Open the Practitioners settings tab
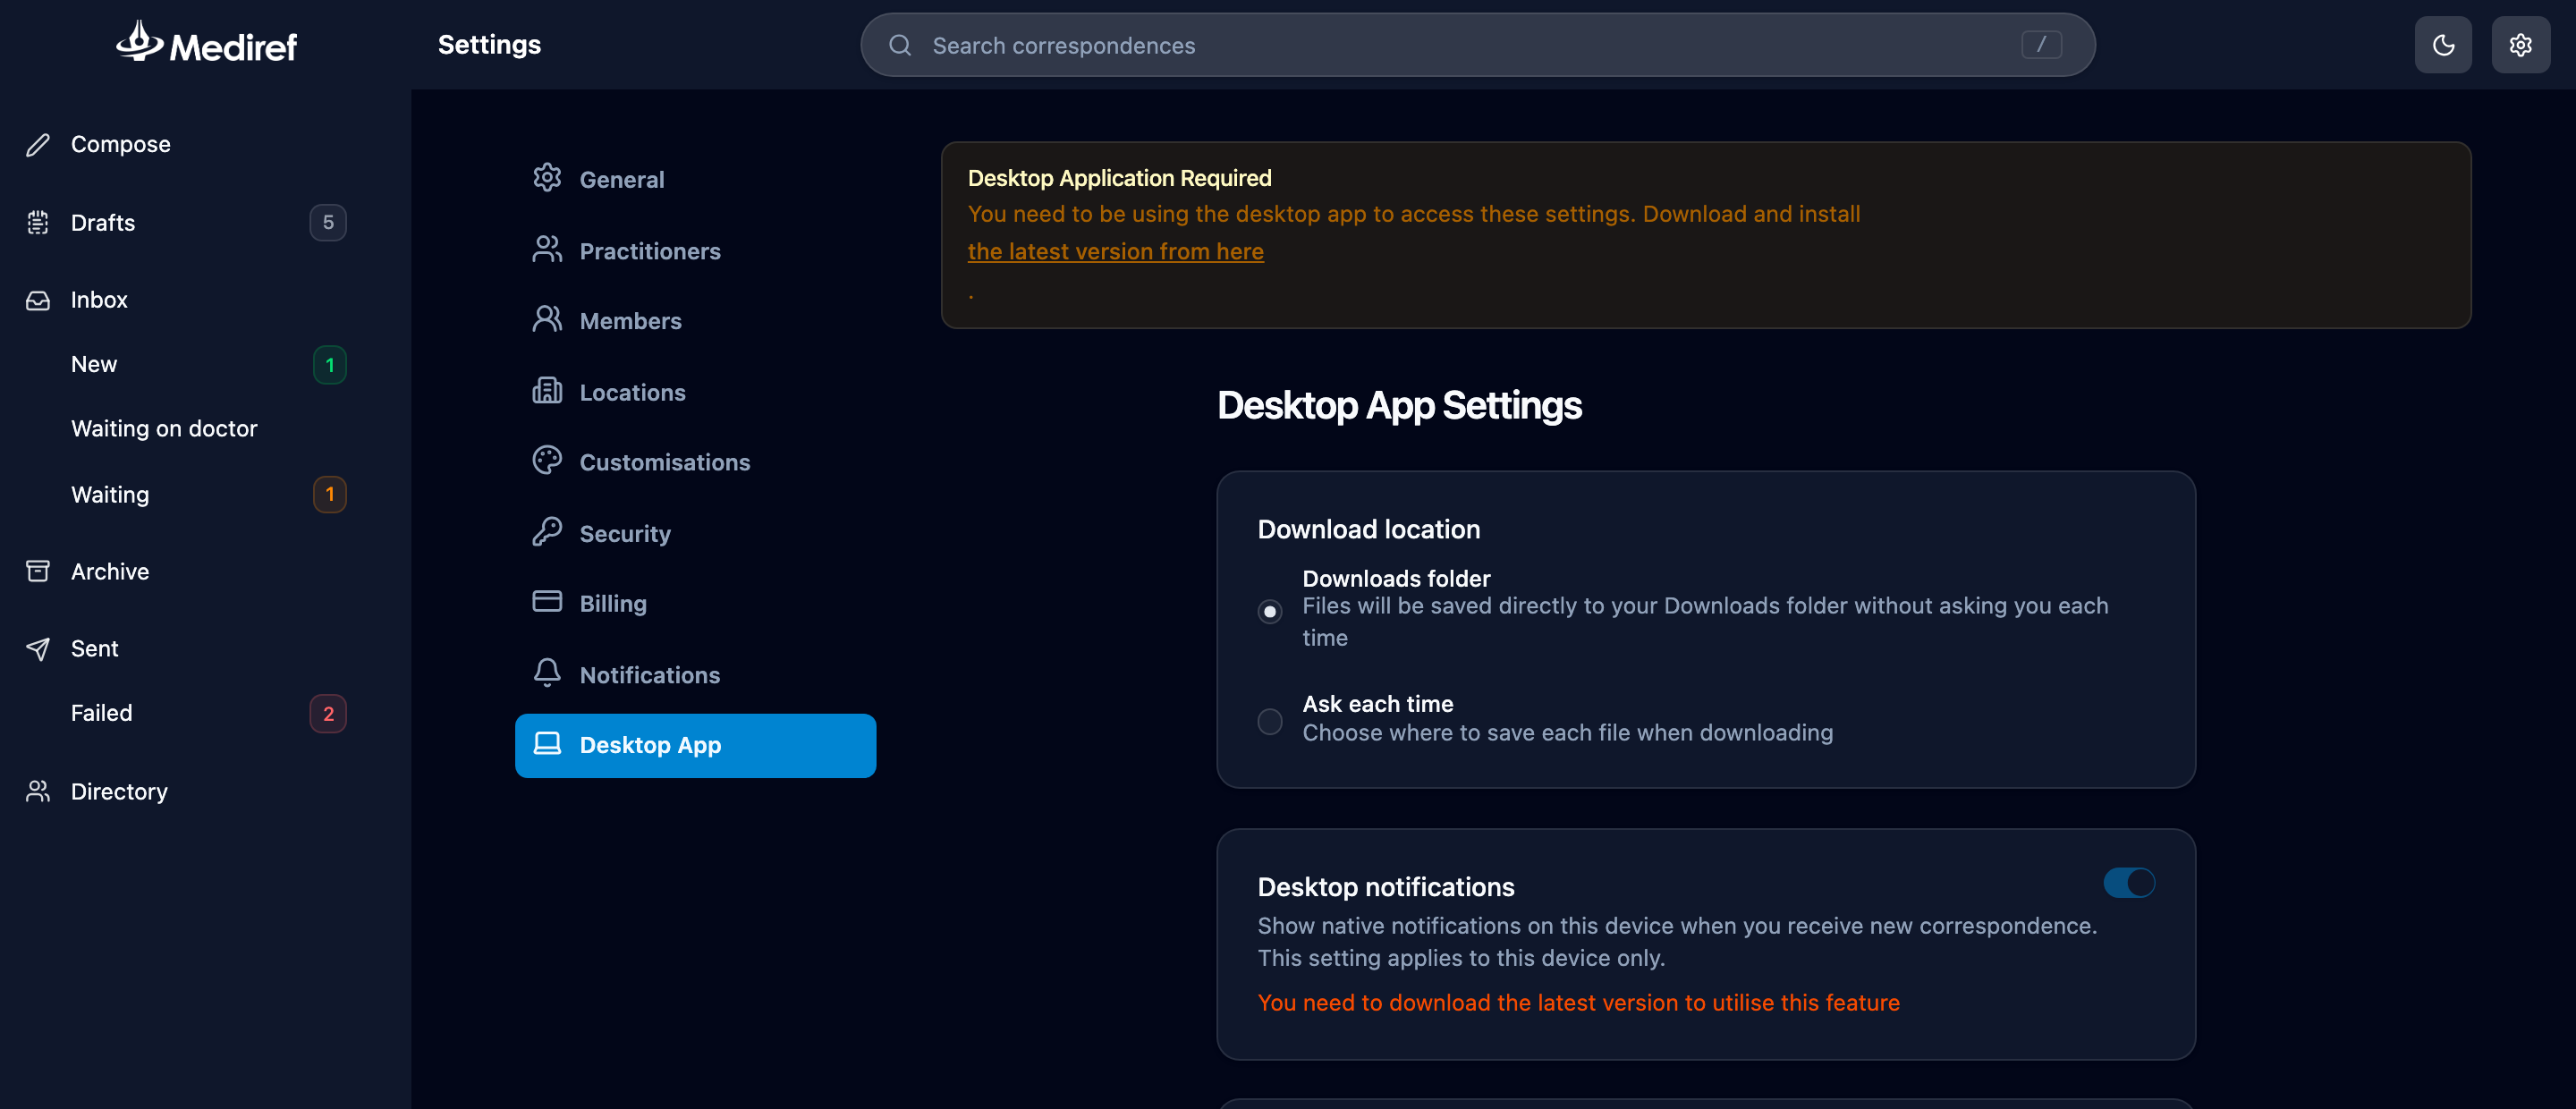Image resolution: width=2576 pixels, height=1109 pixels. [696, 250]
